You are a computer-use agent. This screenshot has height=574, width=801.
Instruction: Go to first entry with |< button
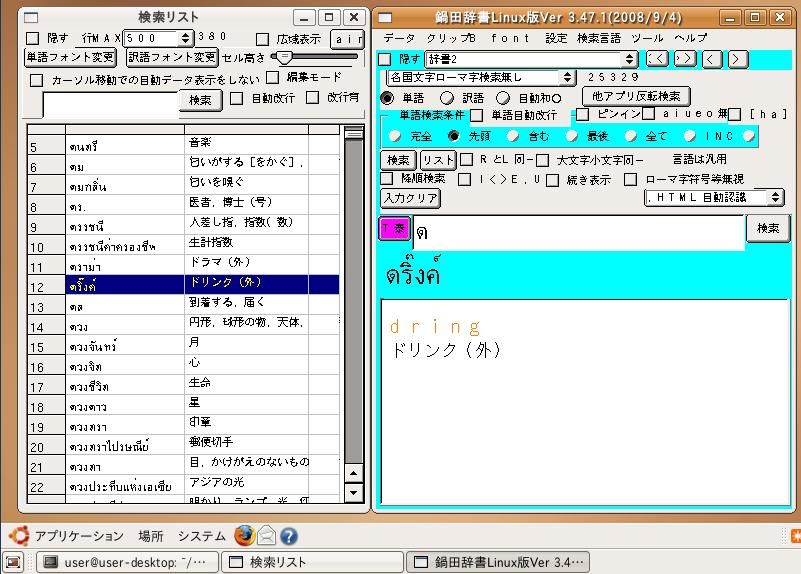pos(657,59)
